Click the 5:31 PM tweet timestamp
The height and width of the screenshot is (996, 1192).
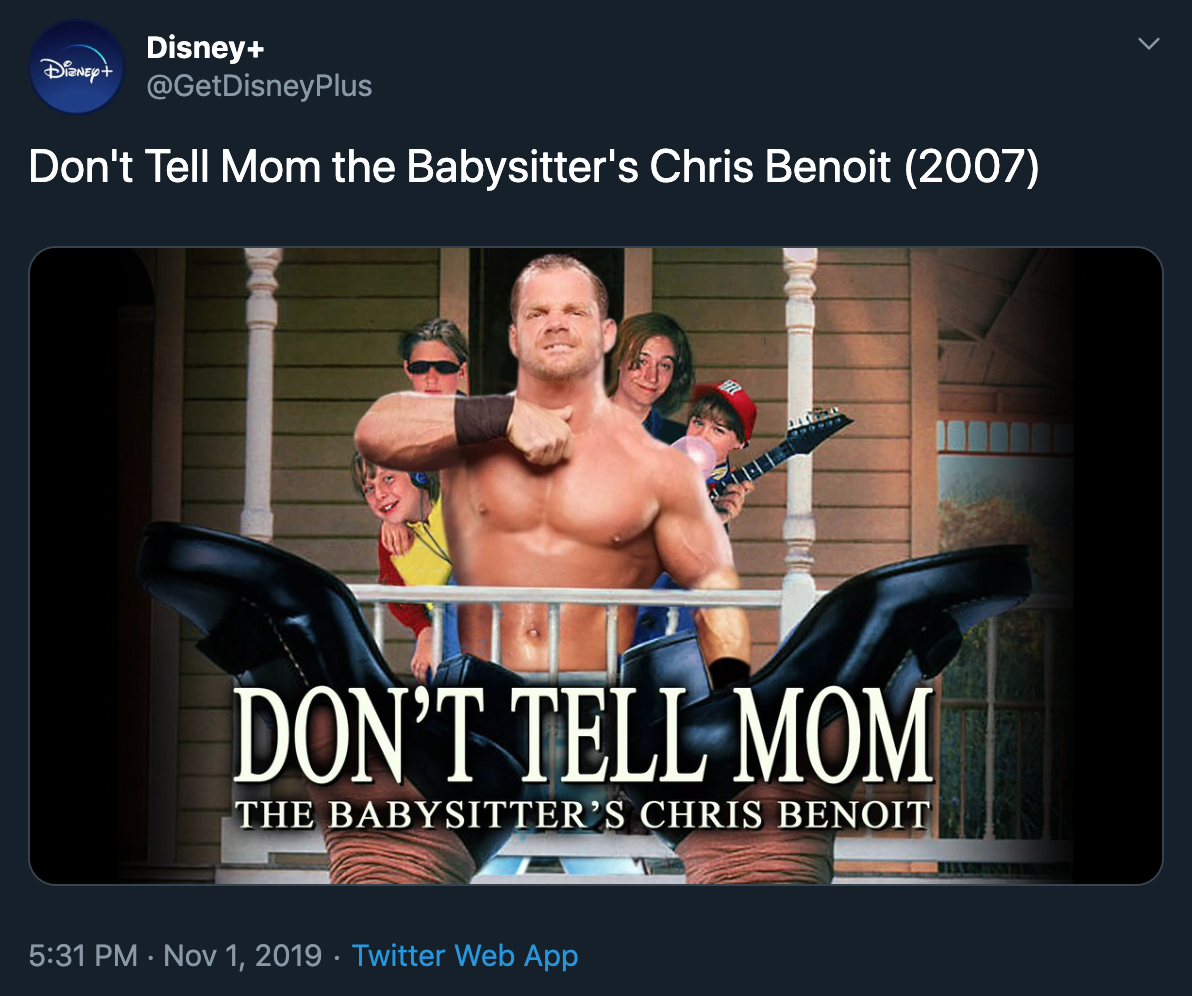click(x=83, y=955)
